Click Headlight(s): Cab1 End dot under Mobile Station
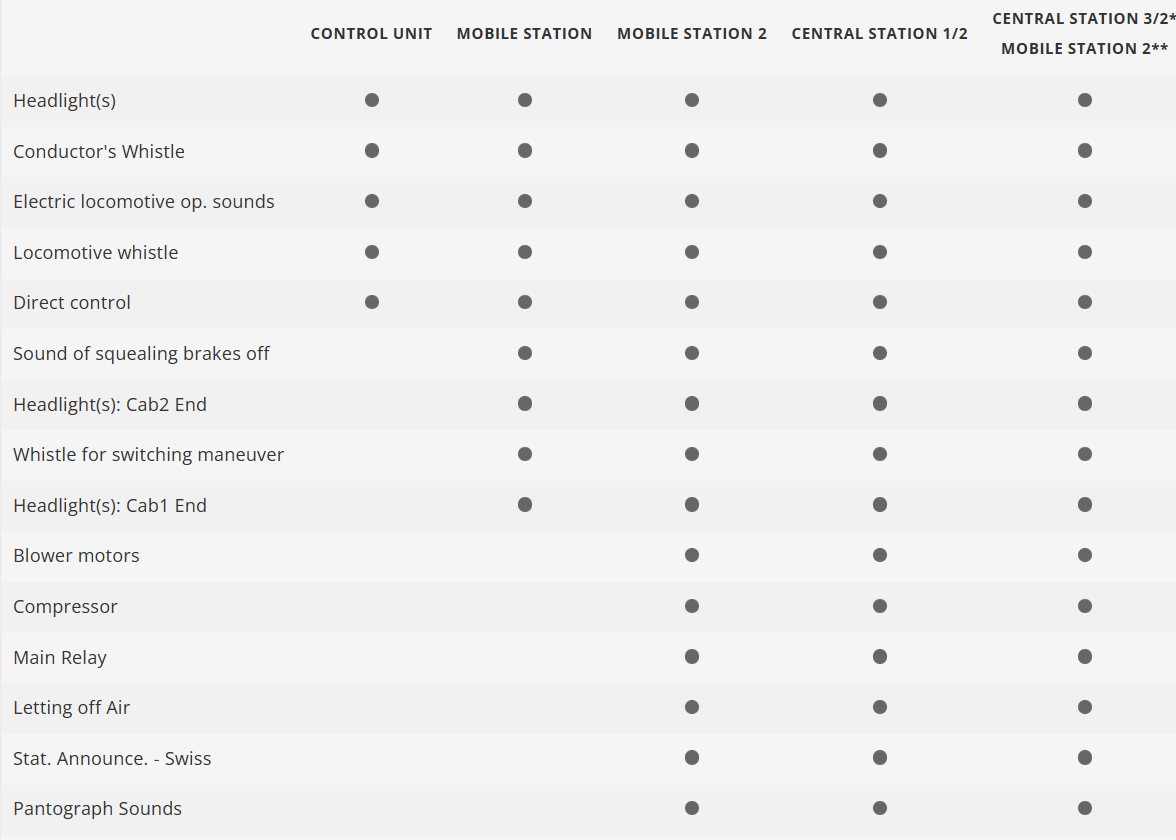This screenshot has height=840, width=1176. [x=525, y=505]
